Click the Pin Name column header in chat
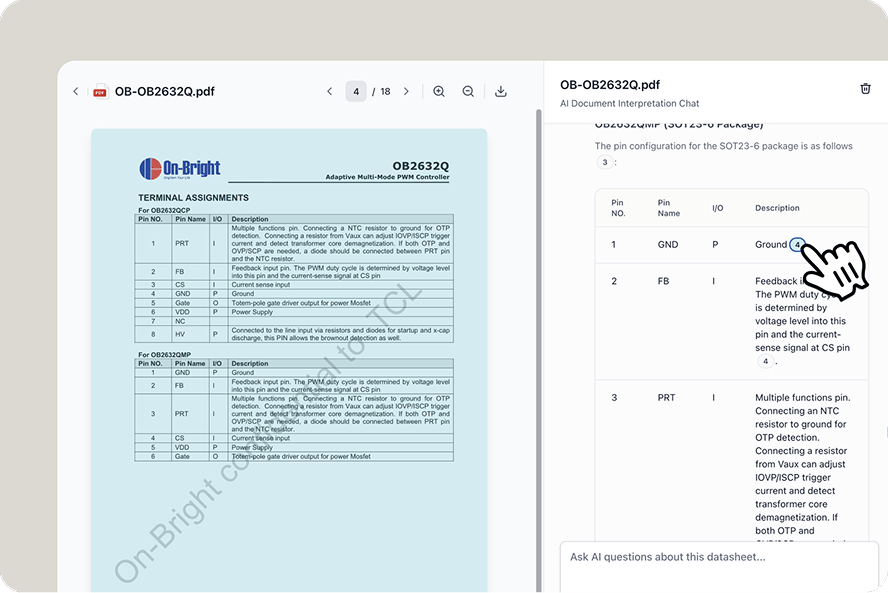The width and height of the screenshot is (888, 593). coord(668,208)
